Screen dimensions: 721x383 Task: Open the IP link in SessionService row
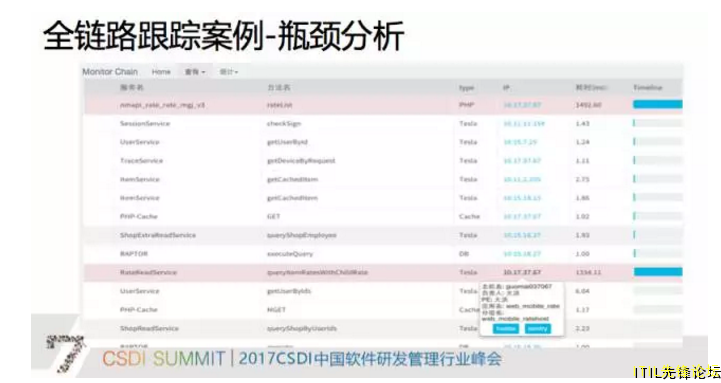point(524,124)
